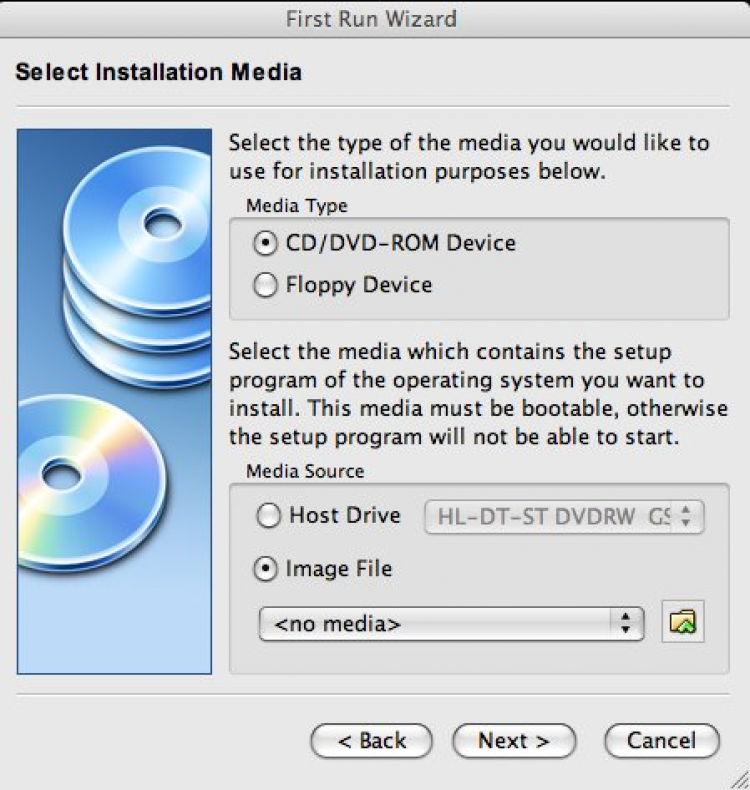Viewport: 750px width, 790px height.
Task: Click the Media Type group label
Action: point(297,206)
